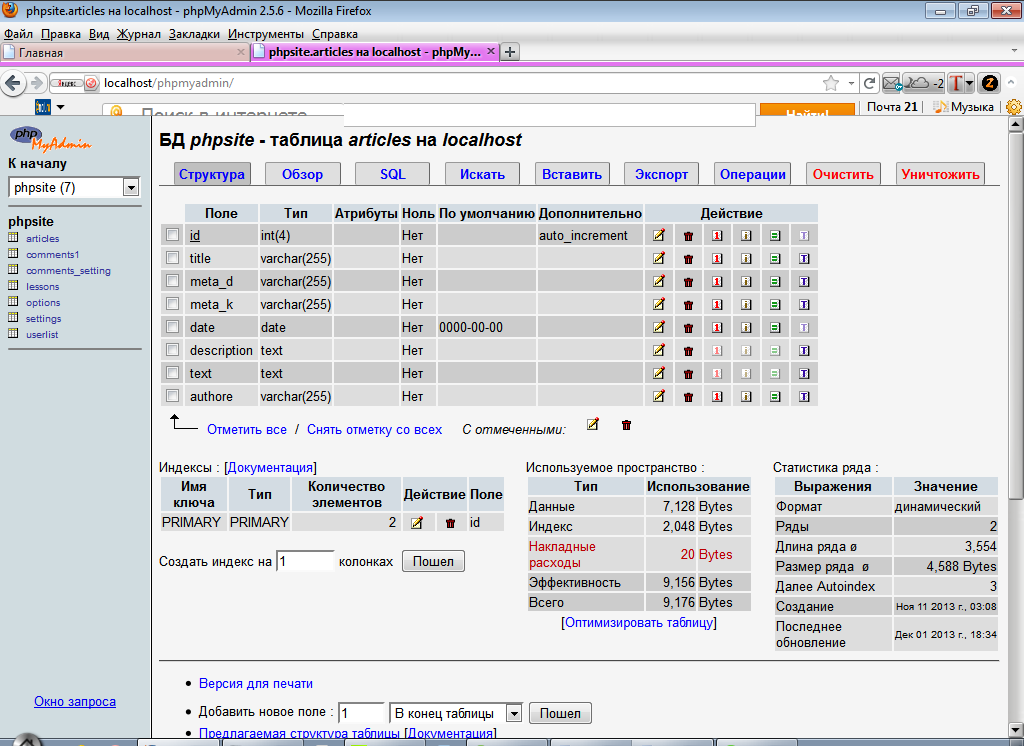Open Версия для печати link

tap(256, 683)
